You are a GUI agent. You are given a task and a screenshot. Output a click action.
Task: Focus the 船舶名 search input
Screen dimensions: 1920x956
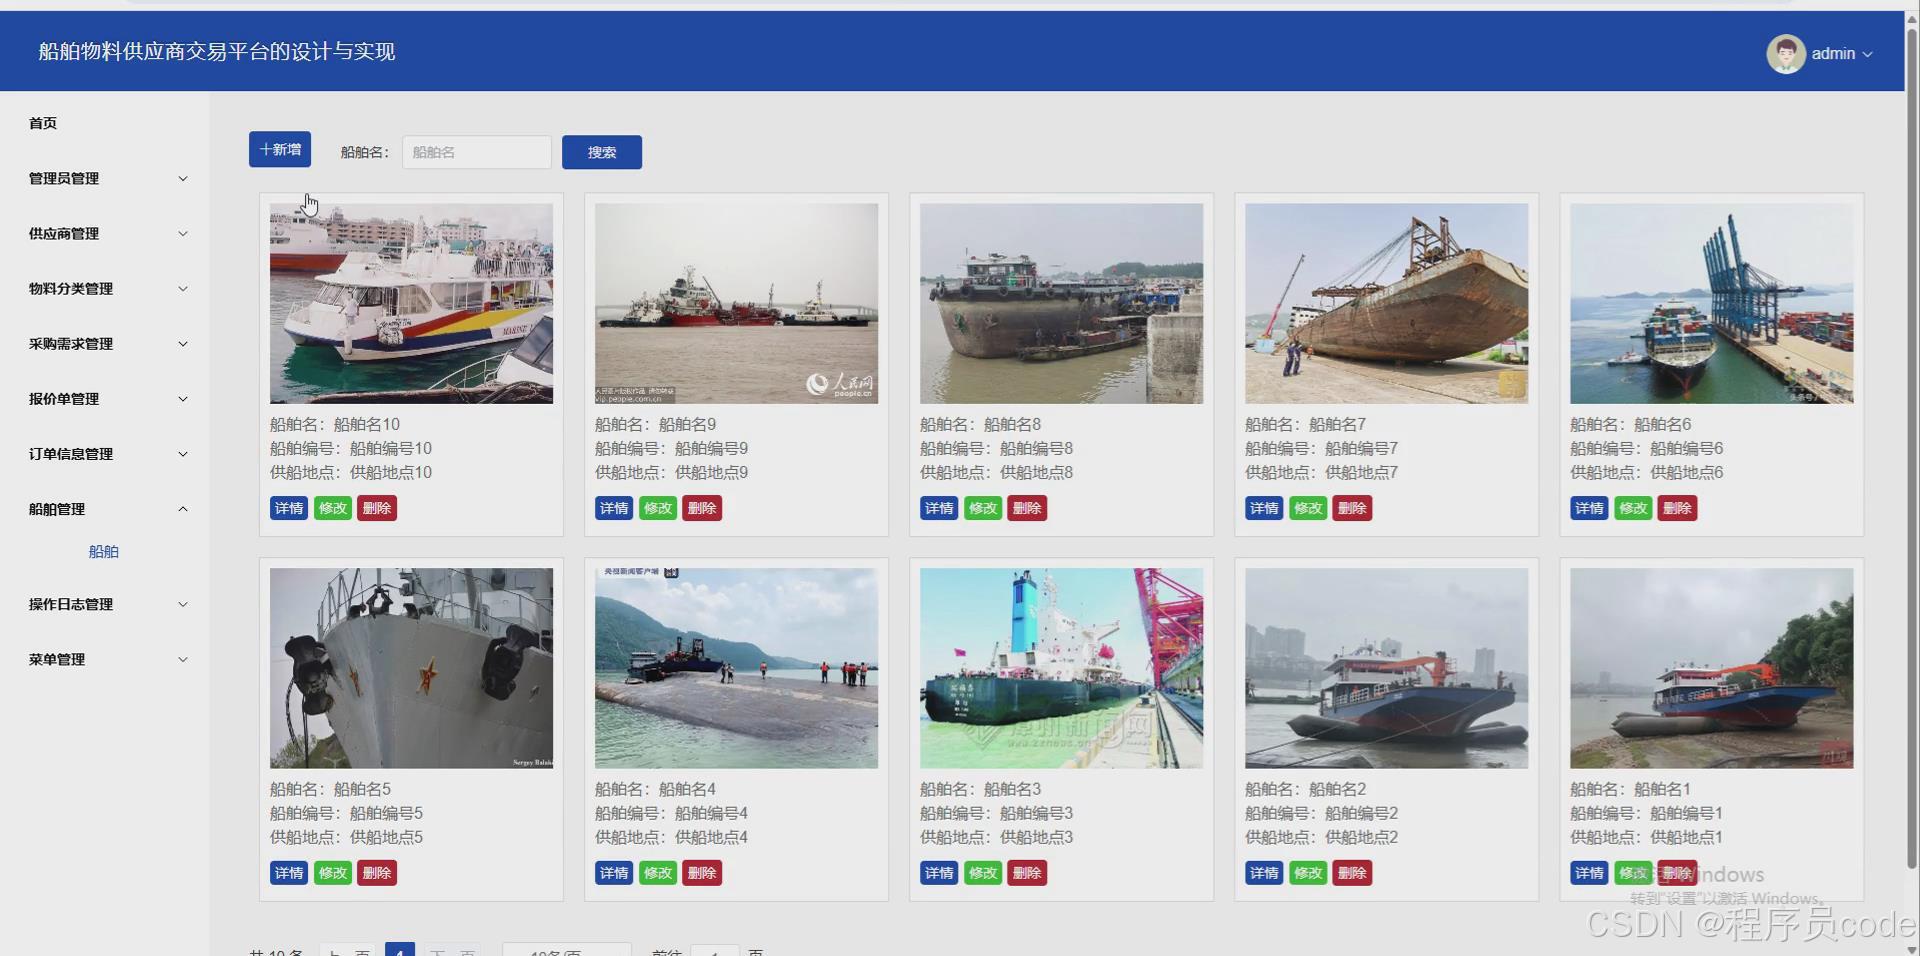[476, 152]
